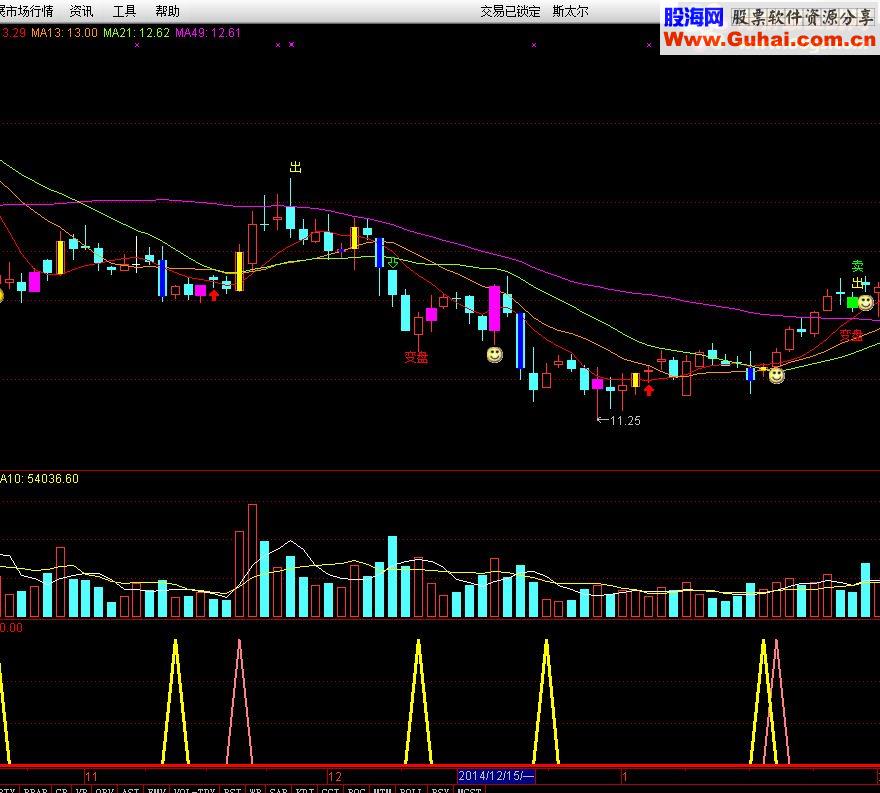Click the month 1 marker on the time axis
The image size is (880, 793).
(624, 777)
